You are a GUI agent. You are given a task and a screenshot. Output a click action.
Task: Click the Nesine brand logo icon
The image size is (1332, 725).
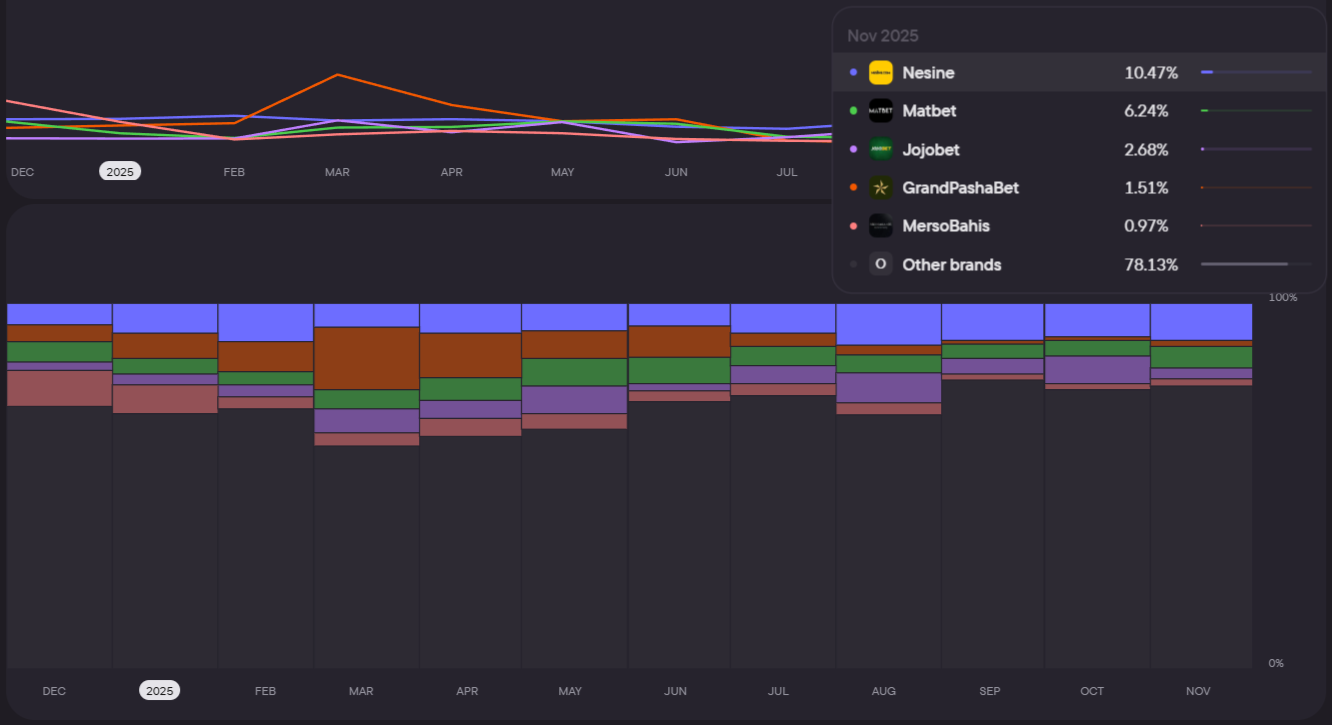click(x=880, y=73)
